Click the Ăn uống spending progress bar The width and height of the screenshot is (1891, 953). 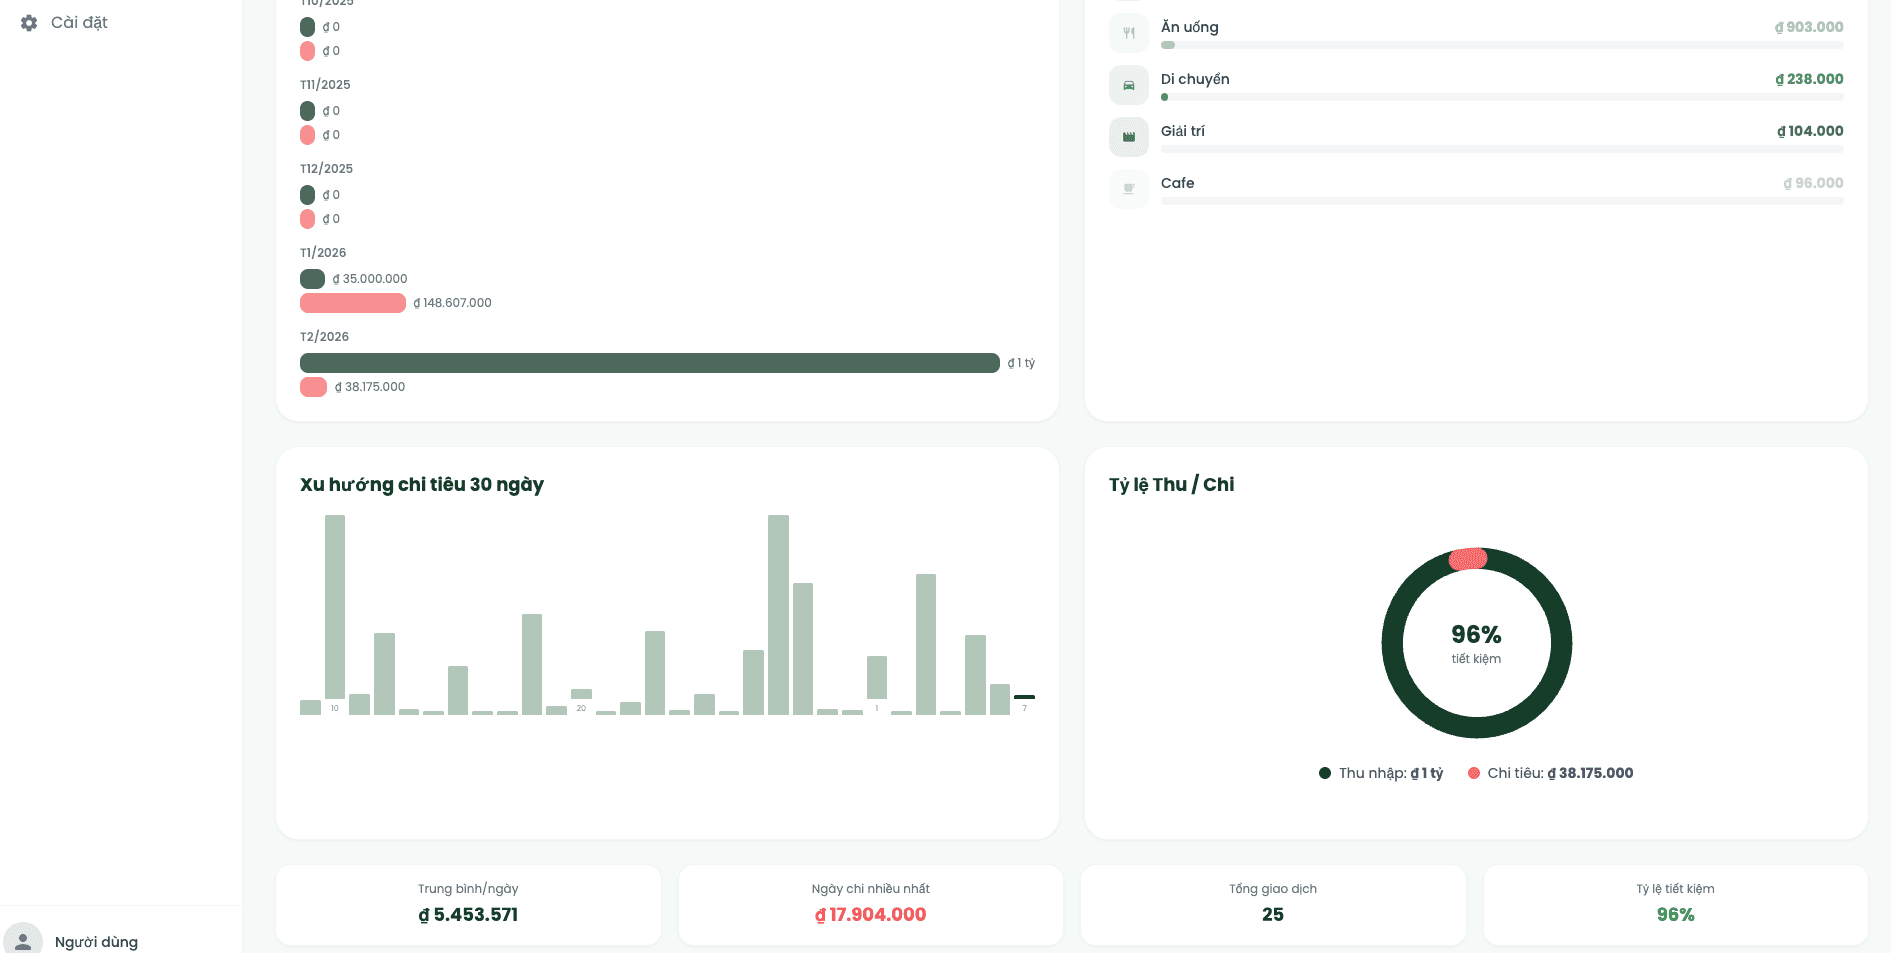pyautogui.click(x=1501, y=45)
